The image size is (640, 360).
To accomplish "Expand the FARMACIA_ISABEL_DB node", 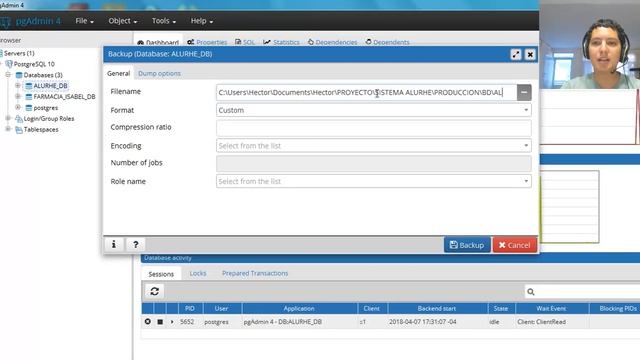I will 18,96.
